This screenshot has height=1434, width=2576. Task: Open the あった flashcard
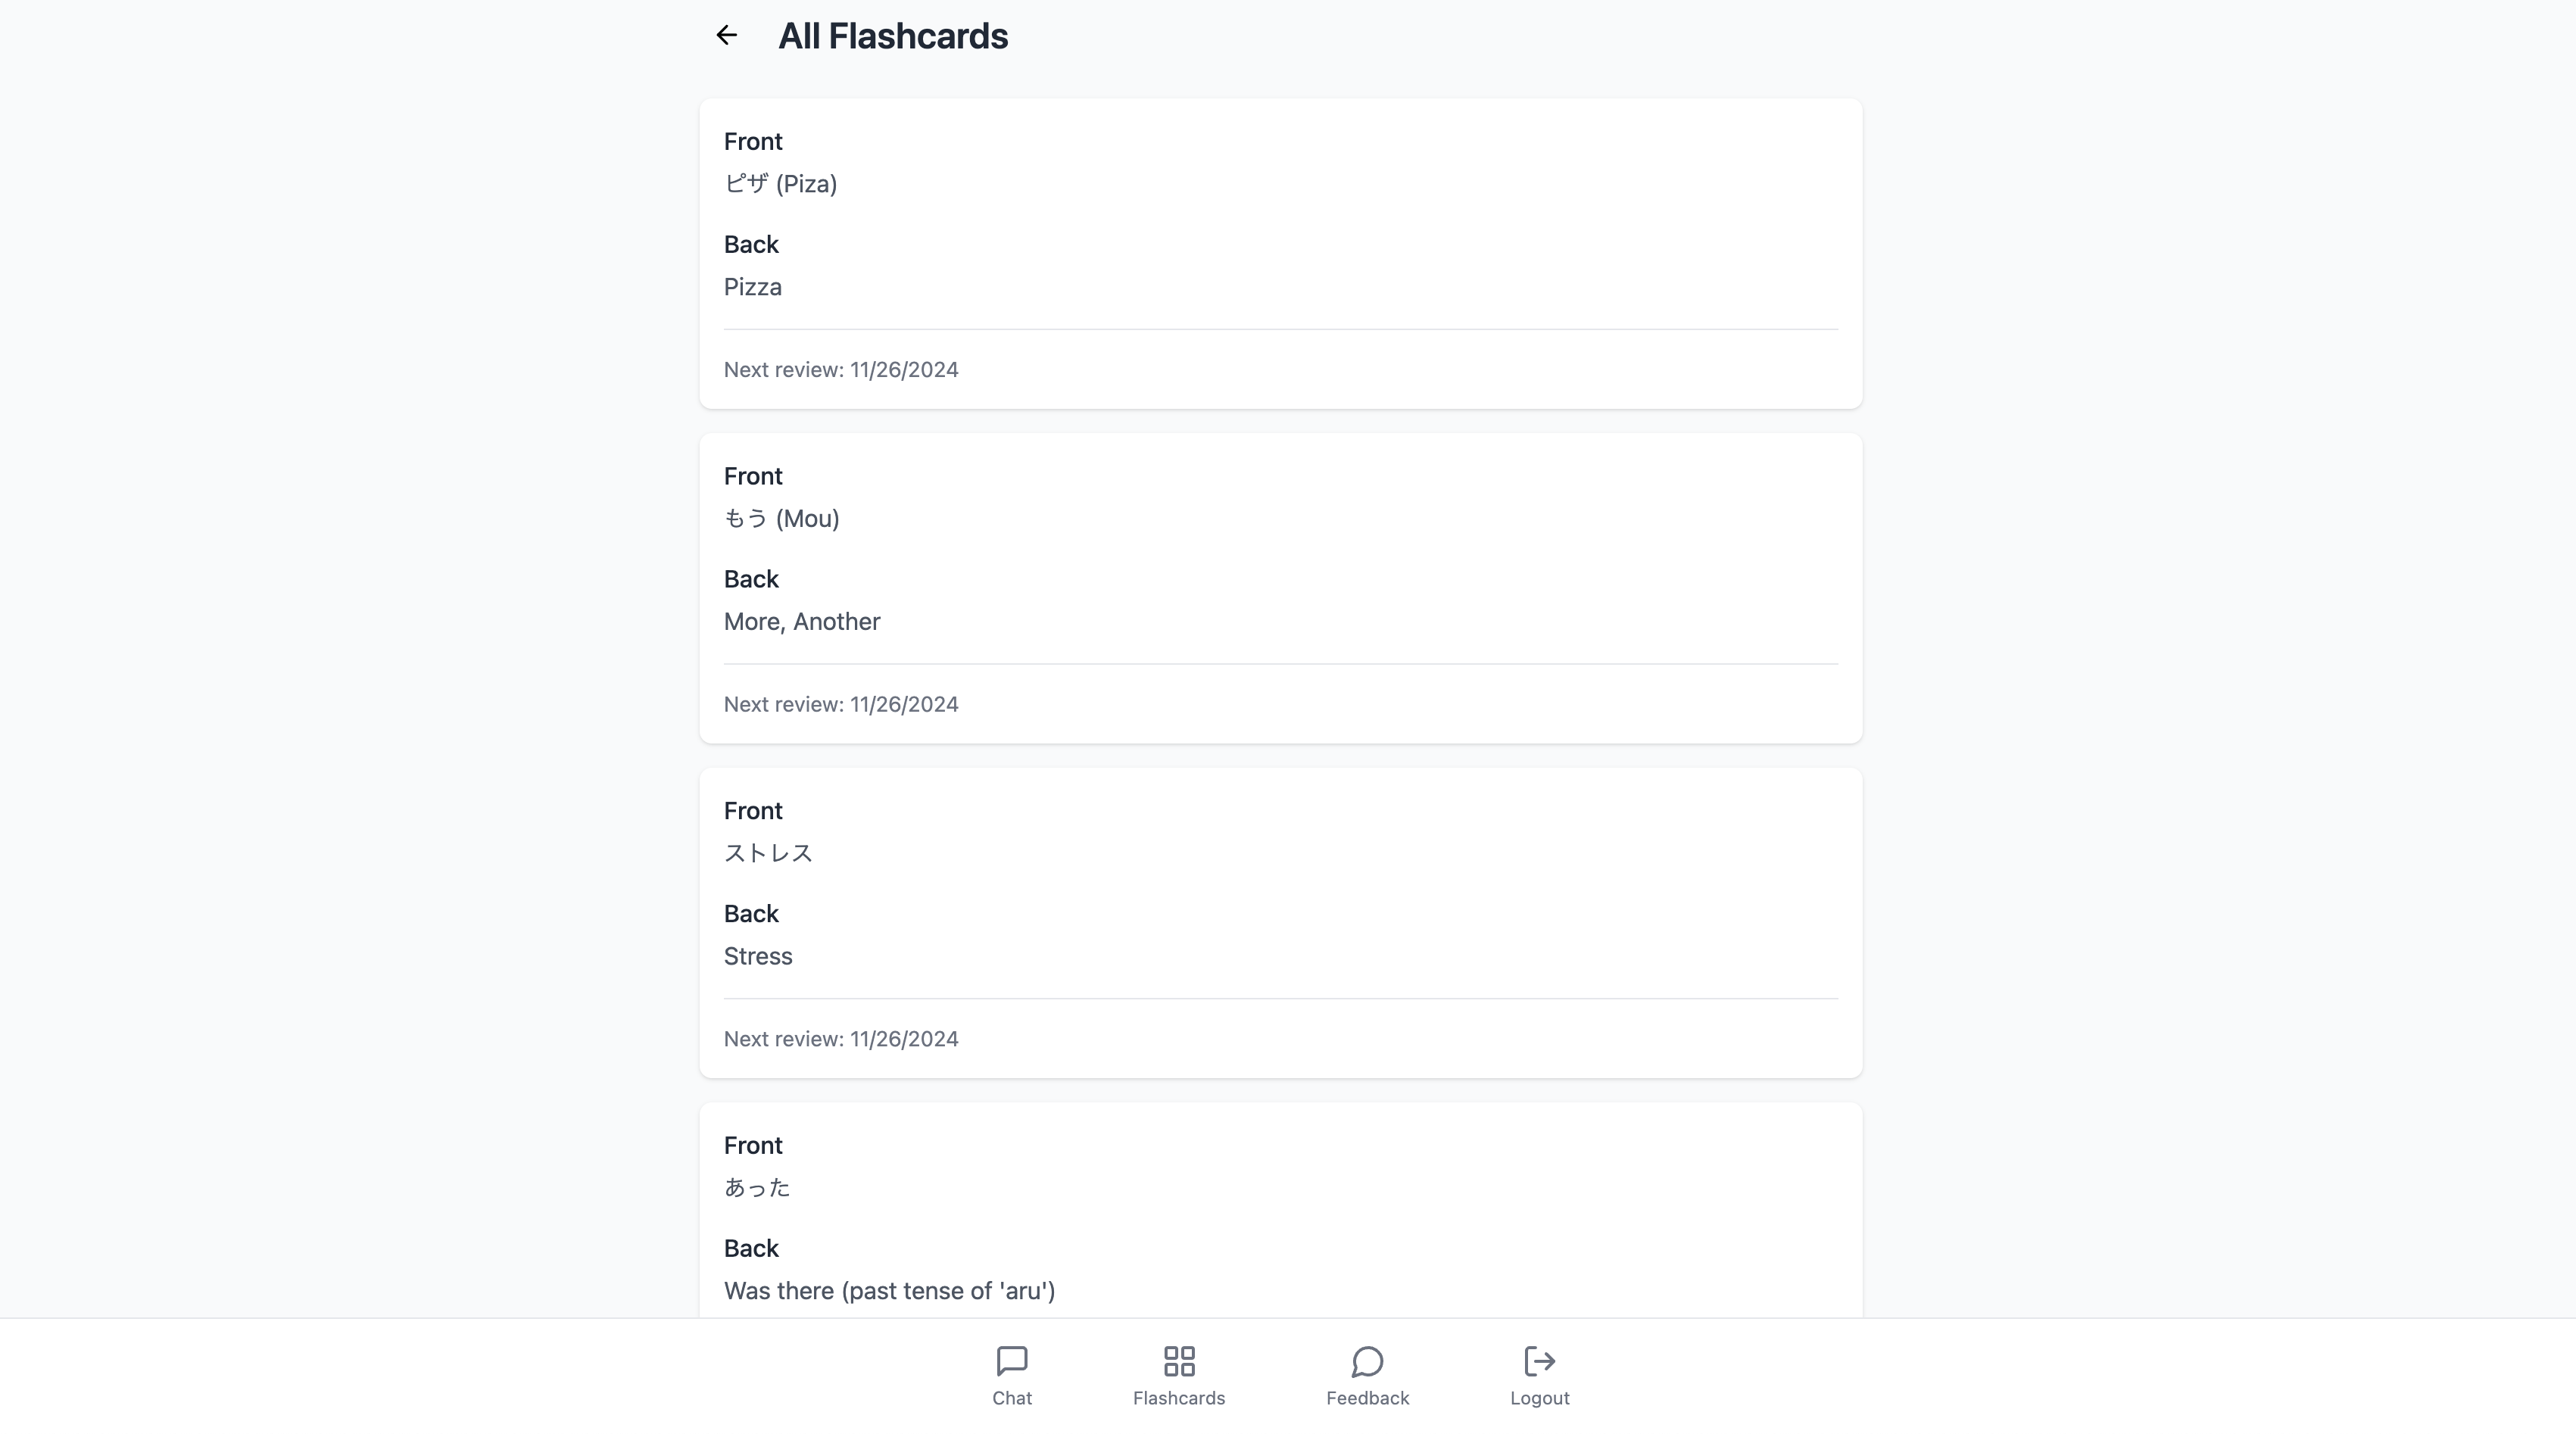click(x=757, y=1188)
